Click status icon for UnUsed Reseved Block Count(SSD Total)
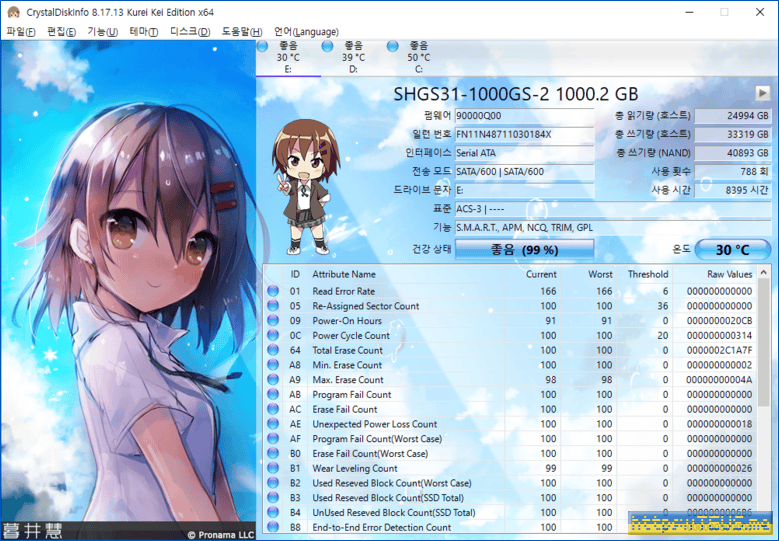The height and width of the screenshot is (541, 779). coord(273,512)
